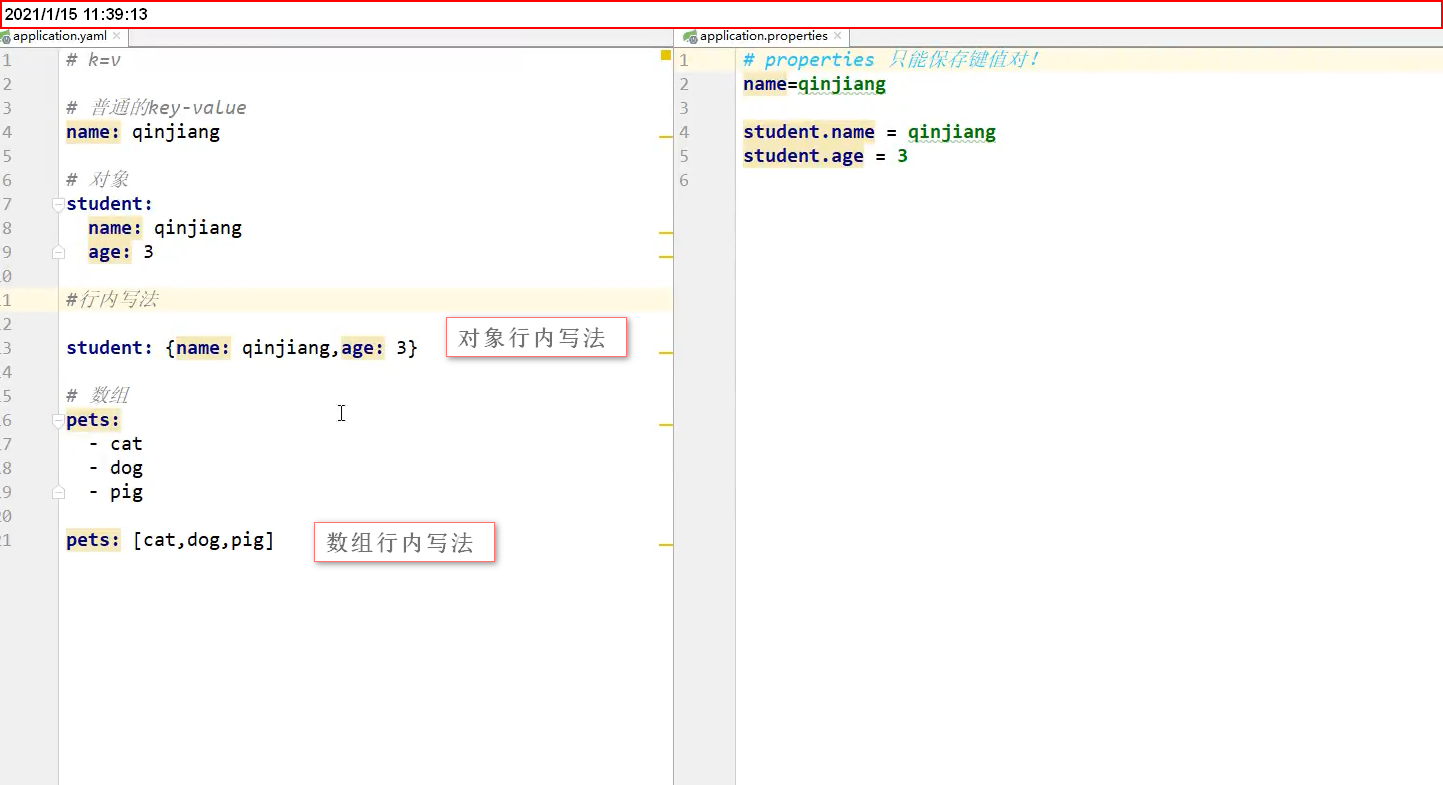Click the # 对象 comment line
The height and width of the screenshot is (785, 1443).
pyautogui.click(x=98, y=180)
